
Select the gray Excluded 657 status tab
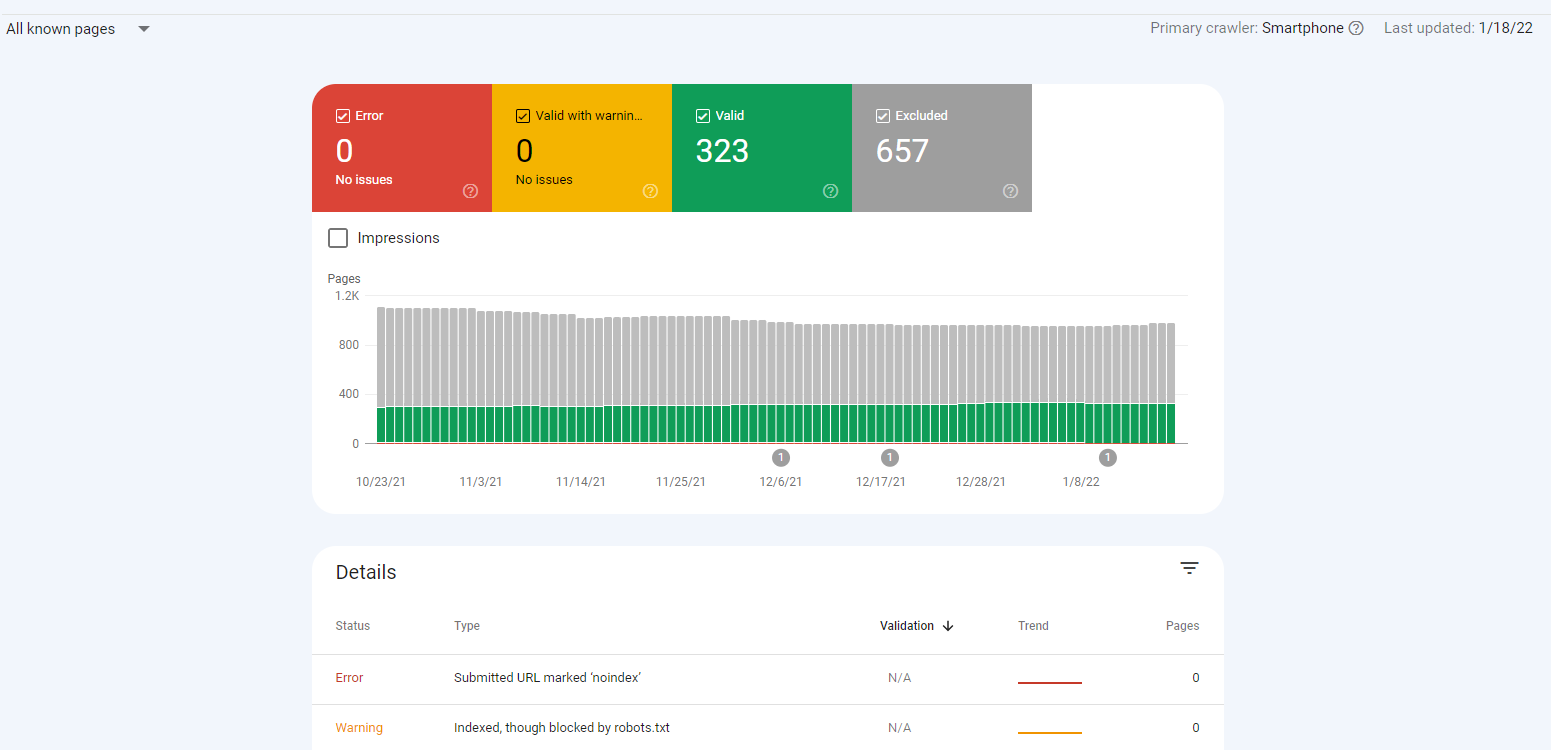(x=941, y=148)
